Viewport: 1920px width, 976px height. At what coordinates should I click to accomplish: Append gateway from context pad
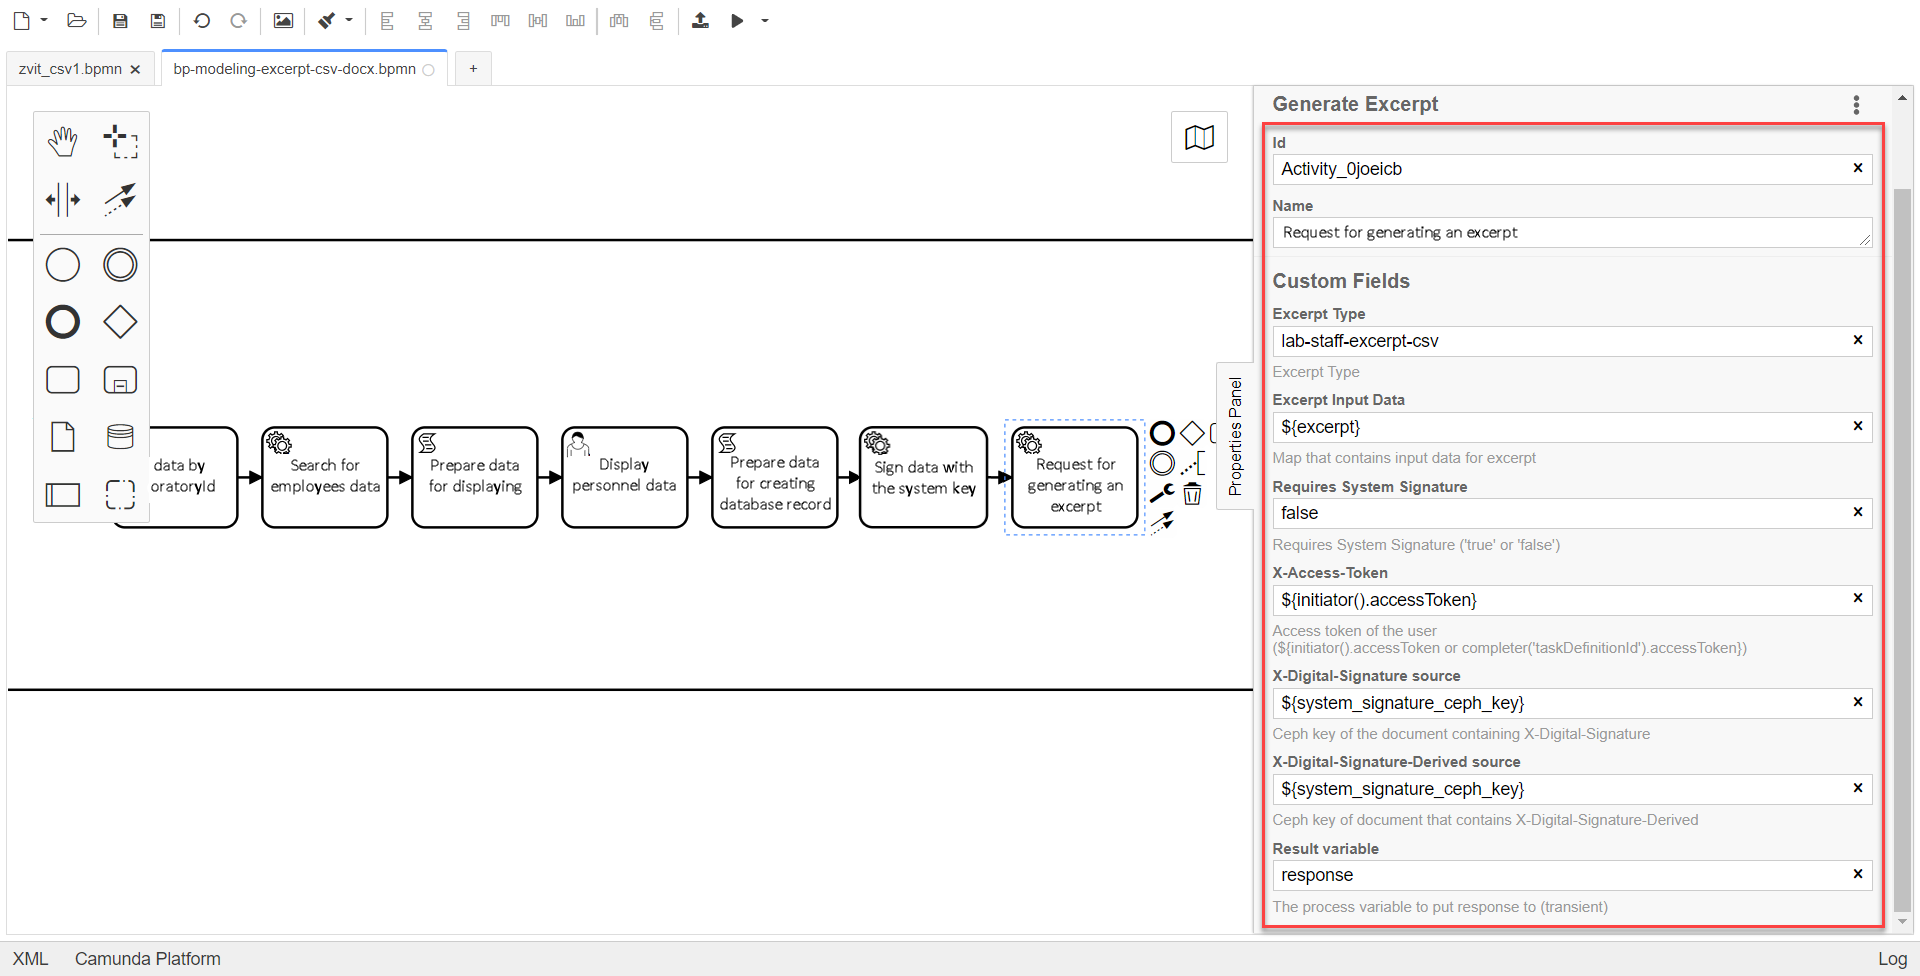click(1192, 433)
